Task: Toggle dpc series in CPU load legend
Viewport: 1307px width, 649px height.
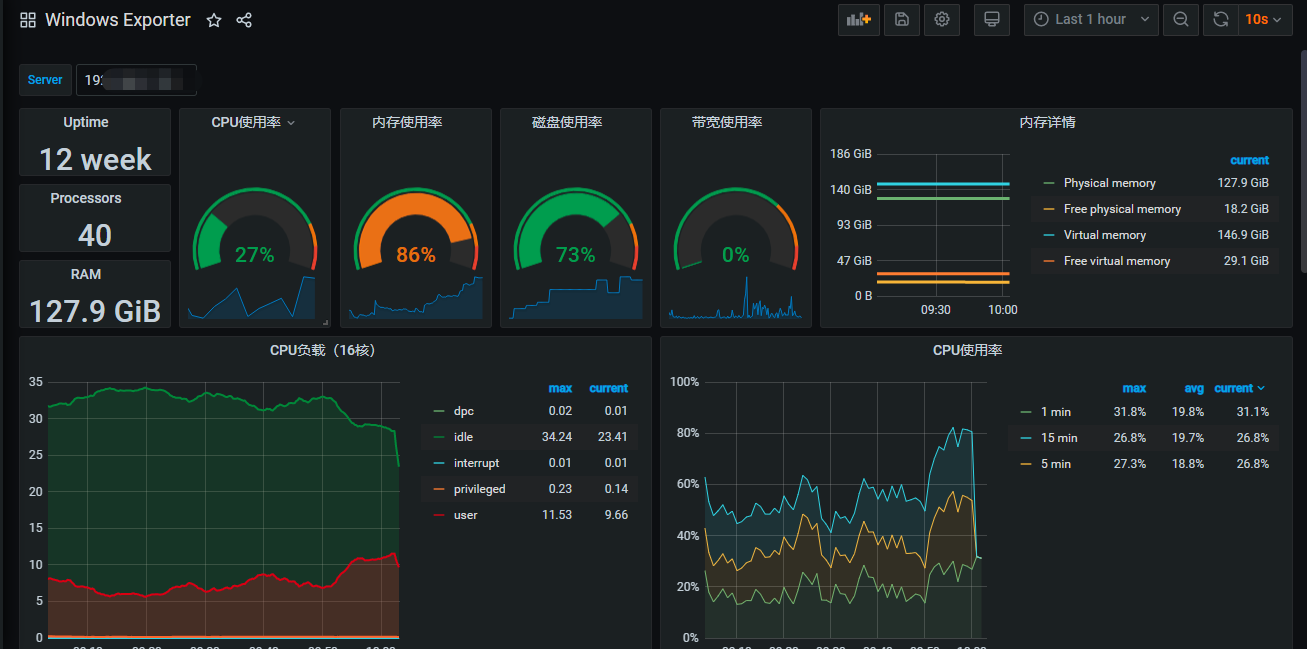Action: 463,411
